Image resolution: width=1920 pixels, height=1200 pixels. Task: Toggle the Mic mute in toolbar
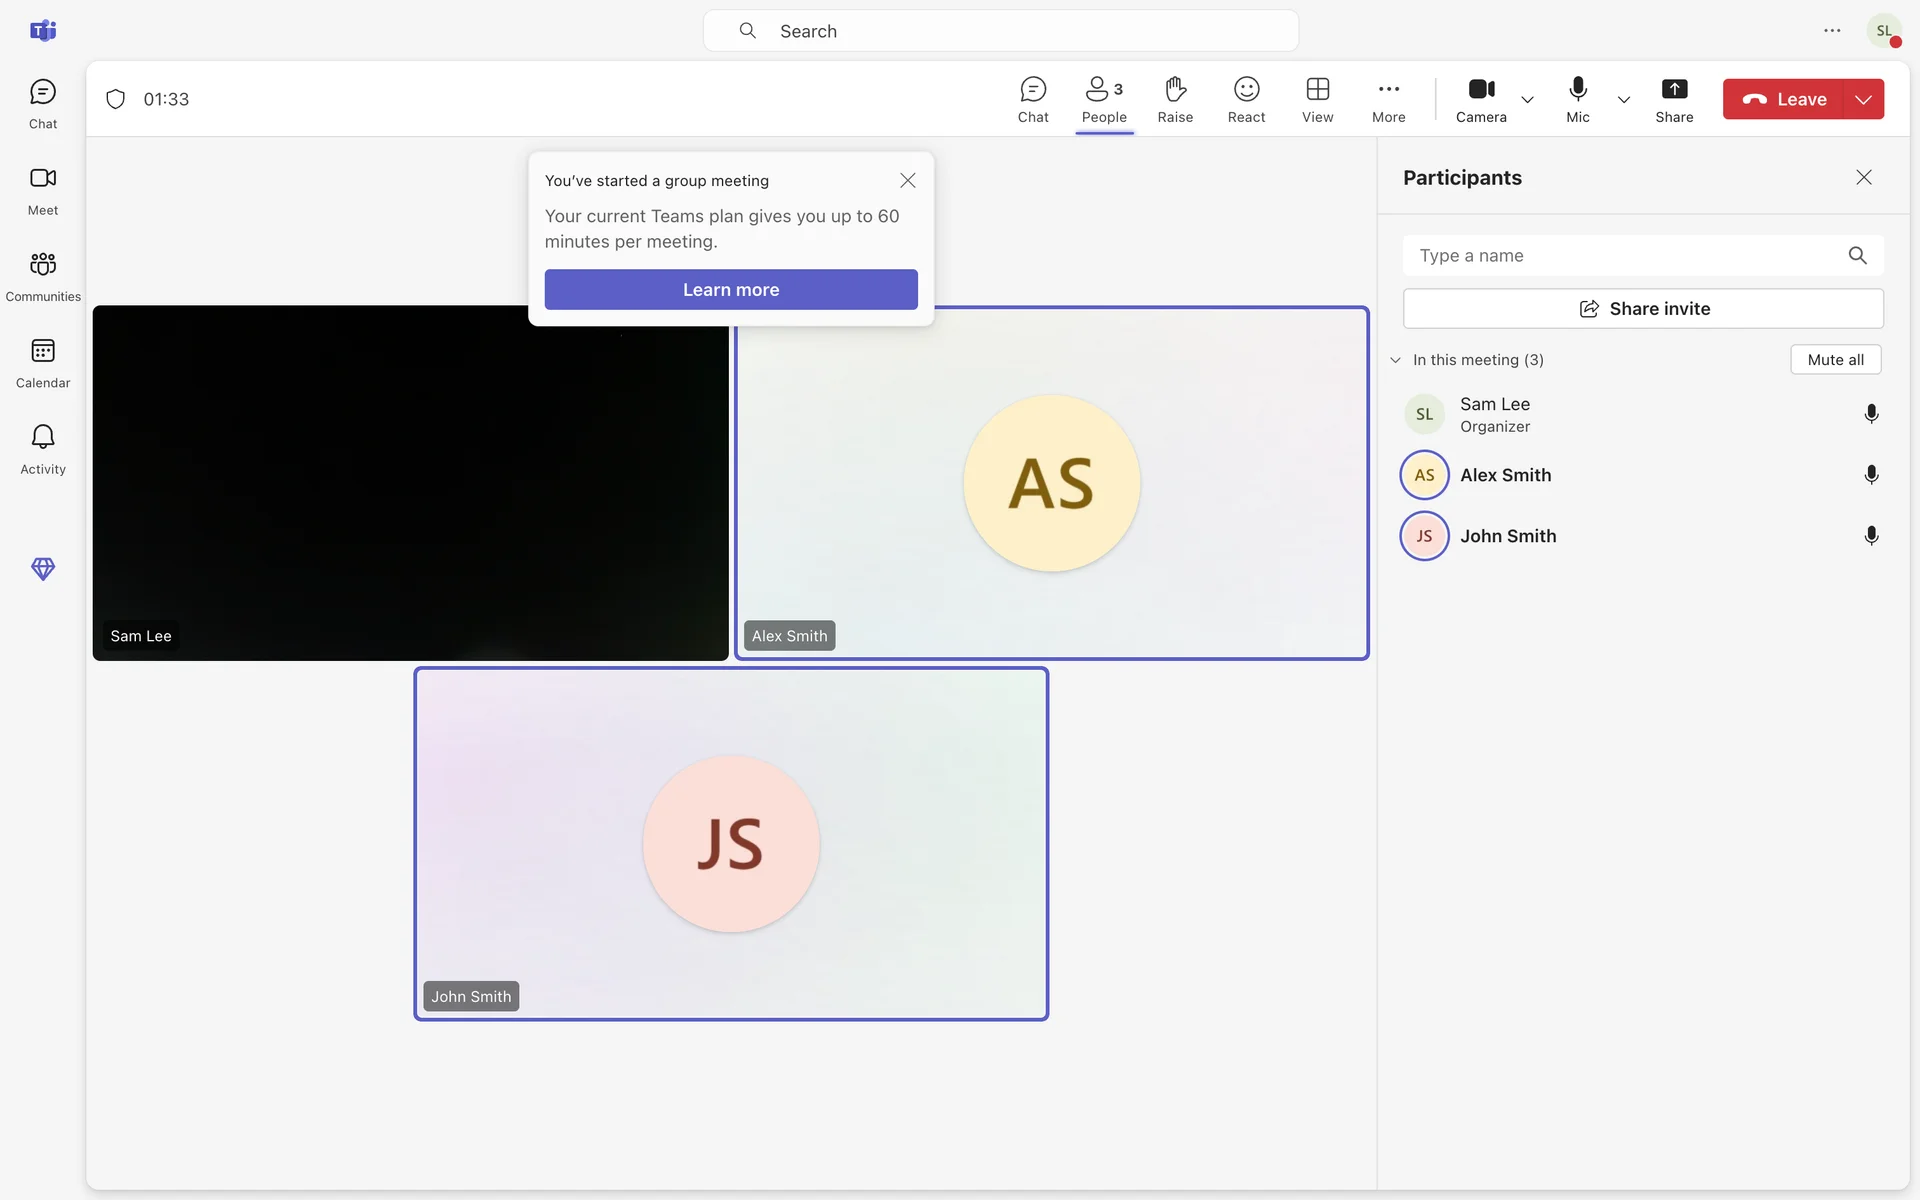[1578, 99]
